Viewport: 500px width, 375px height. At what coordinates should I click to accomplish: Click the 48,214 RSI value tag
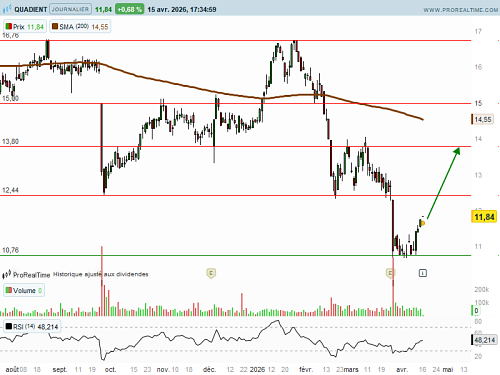(x=484, y=340)
